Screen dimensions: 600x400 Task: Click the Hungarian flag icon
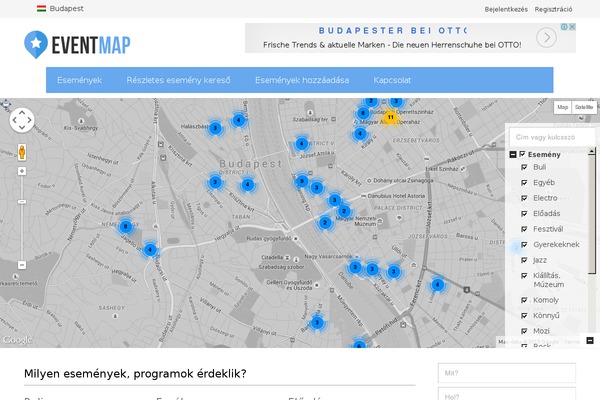[41, 8]
